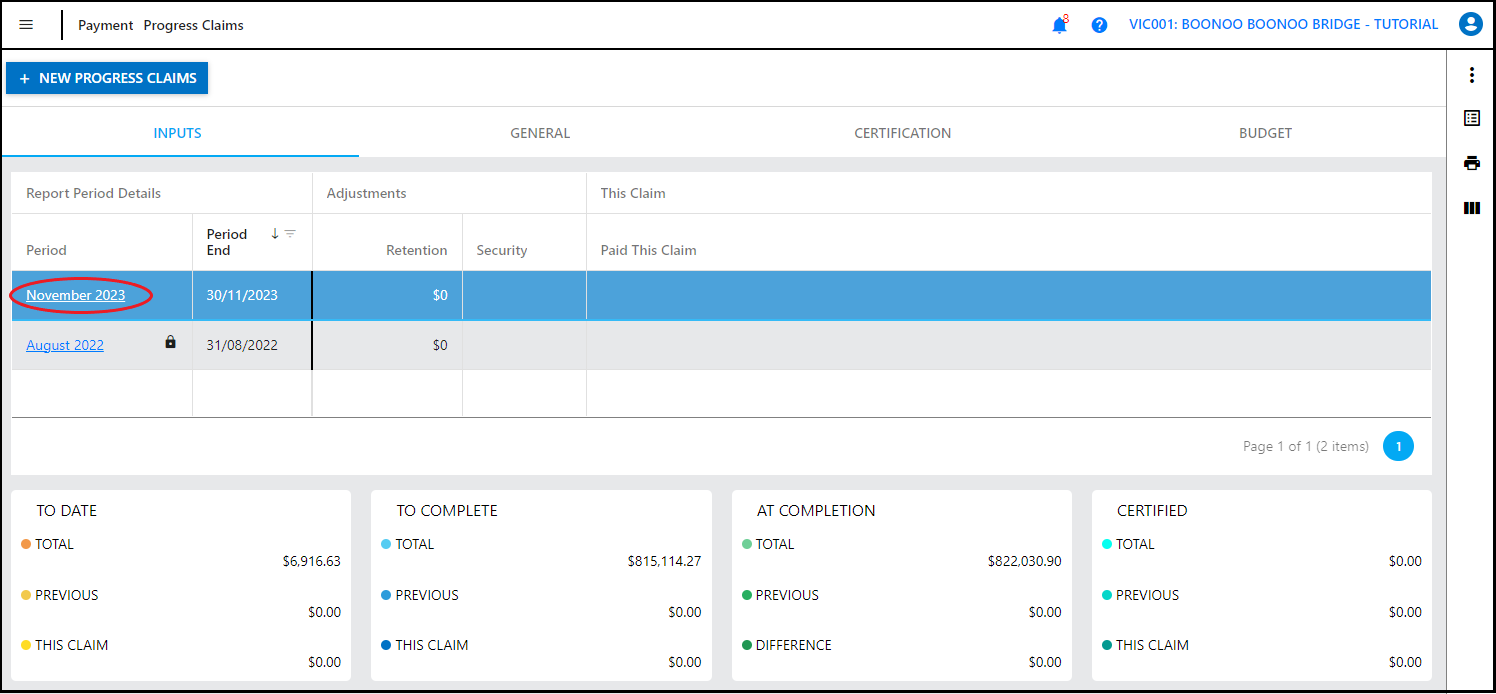Select the Security column header

tap(524, 242)
